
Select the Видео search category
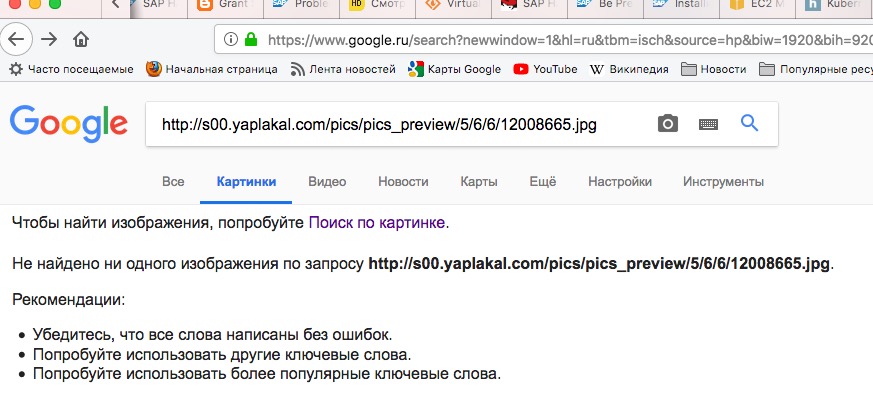[327, 181]
